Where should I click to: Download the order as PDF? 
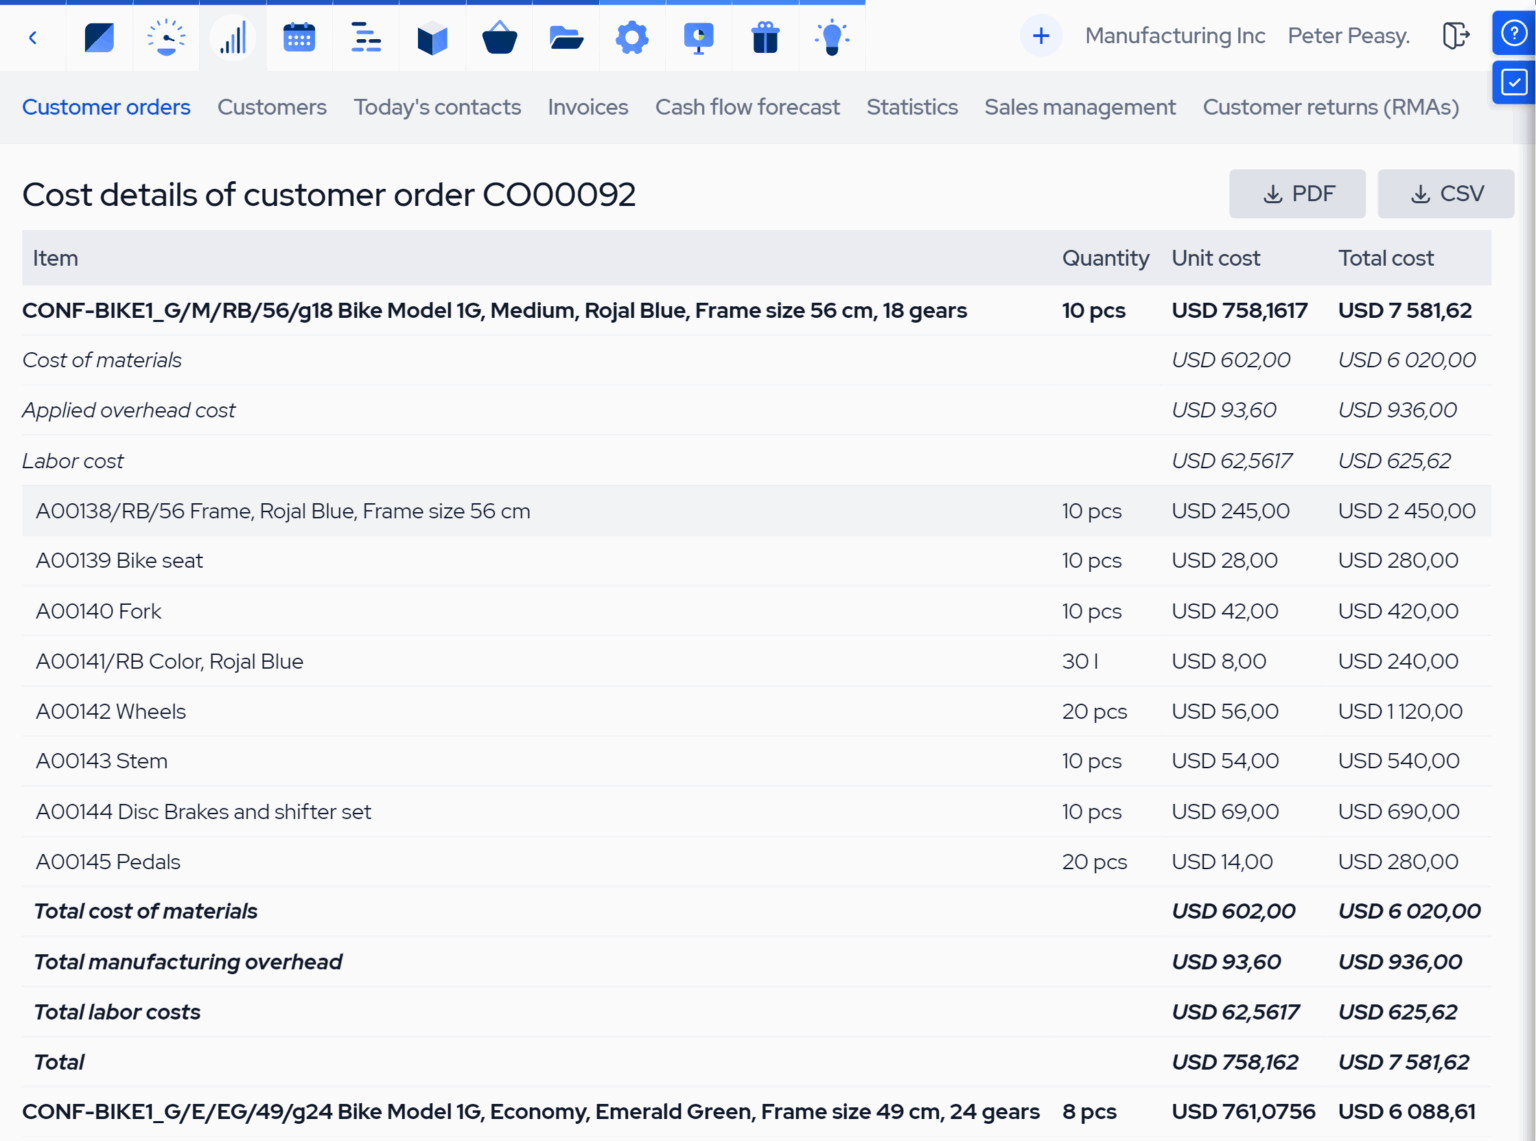[x=1297, y=193]
